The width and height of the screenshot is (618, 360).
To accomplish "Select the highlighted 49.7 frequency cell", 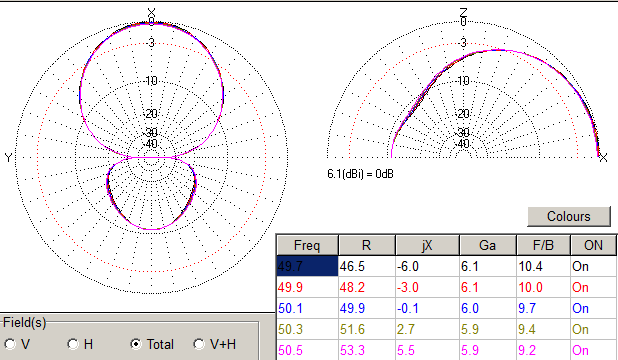I will (x=307, y=266).
